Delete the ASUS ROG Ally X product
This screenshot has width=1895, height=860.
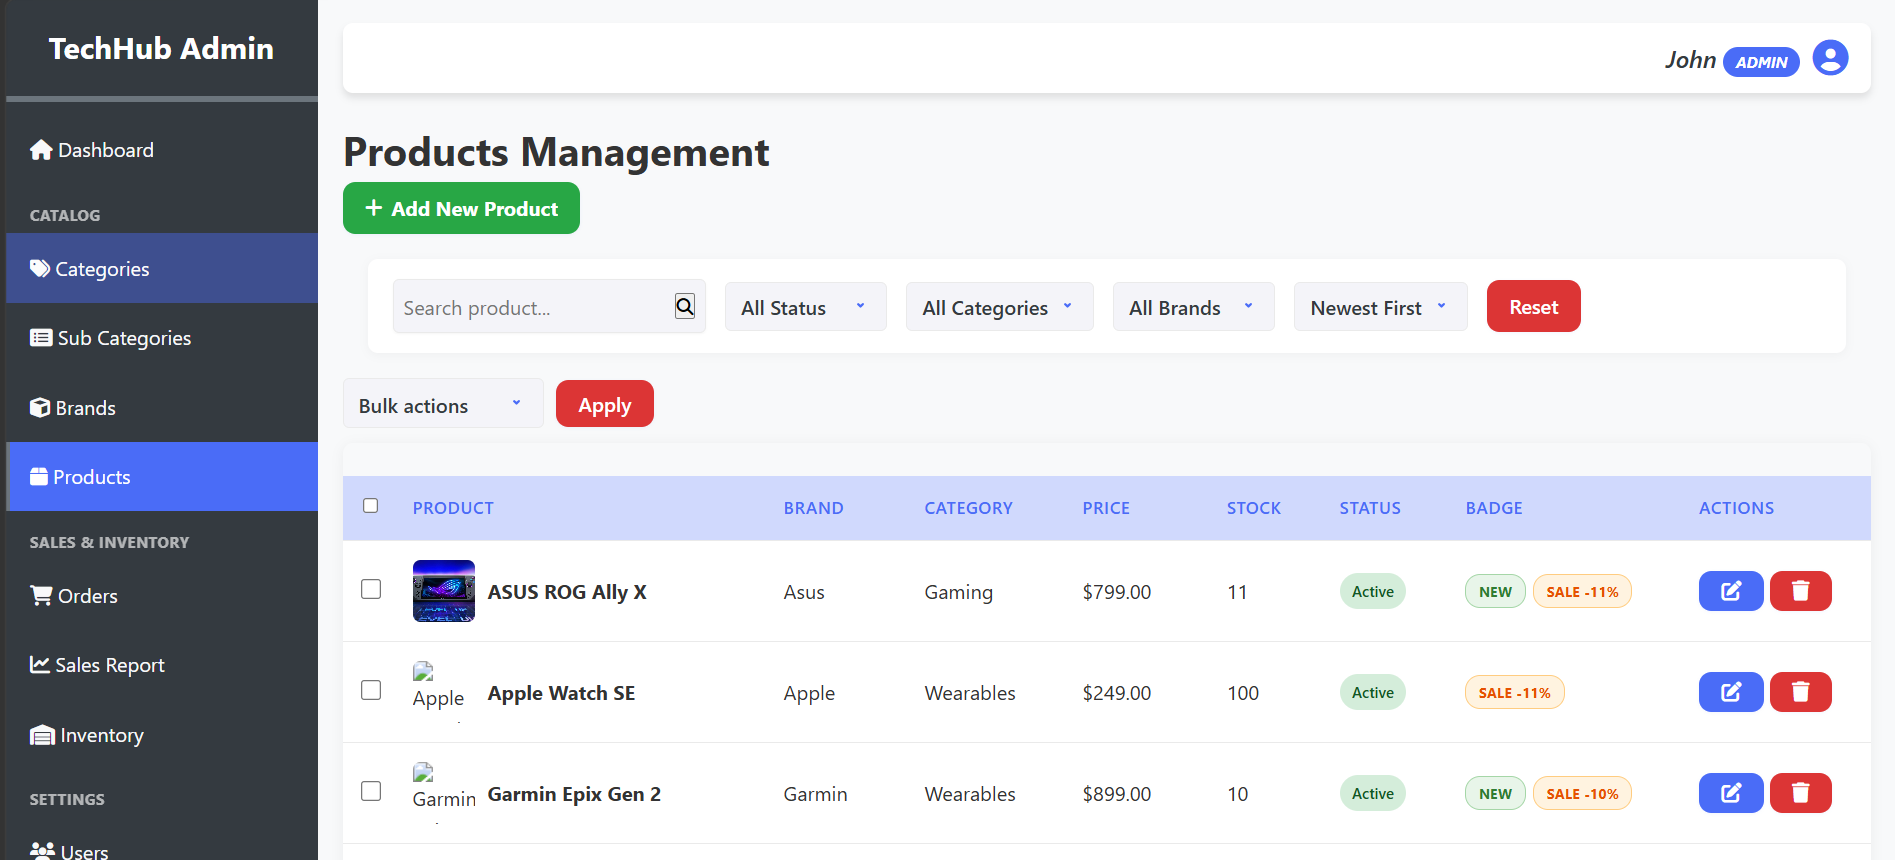(1801, 591)
